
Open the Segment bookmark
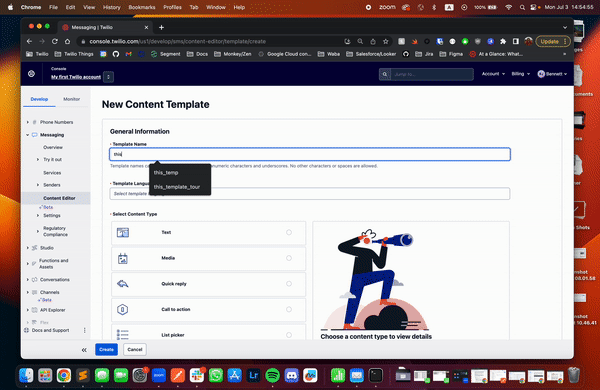165,54
